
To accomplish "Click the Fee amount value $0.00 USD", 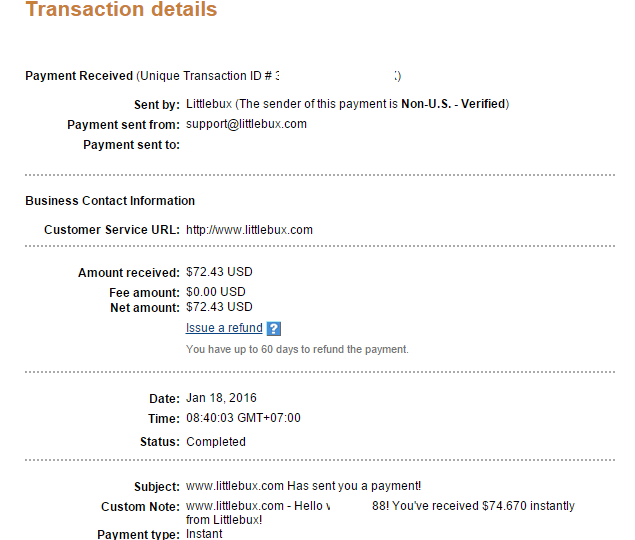I will tap(215, 292).
